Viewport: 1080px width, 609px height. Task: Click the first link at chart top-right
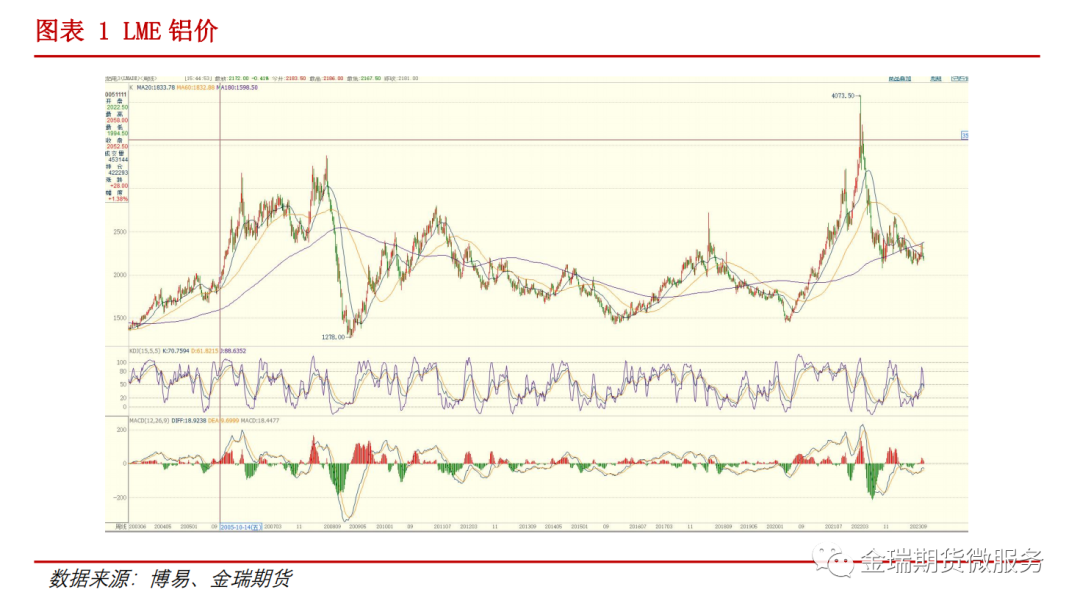(899, 78)
